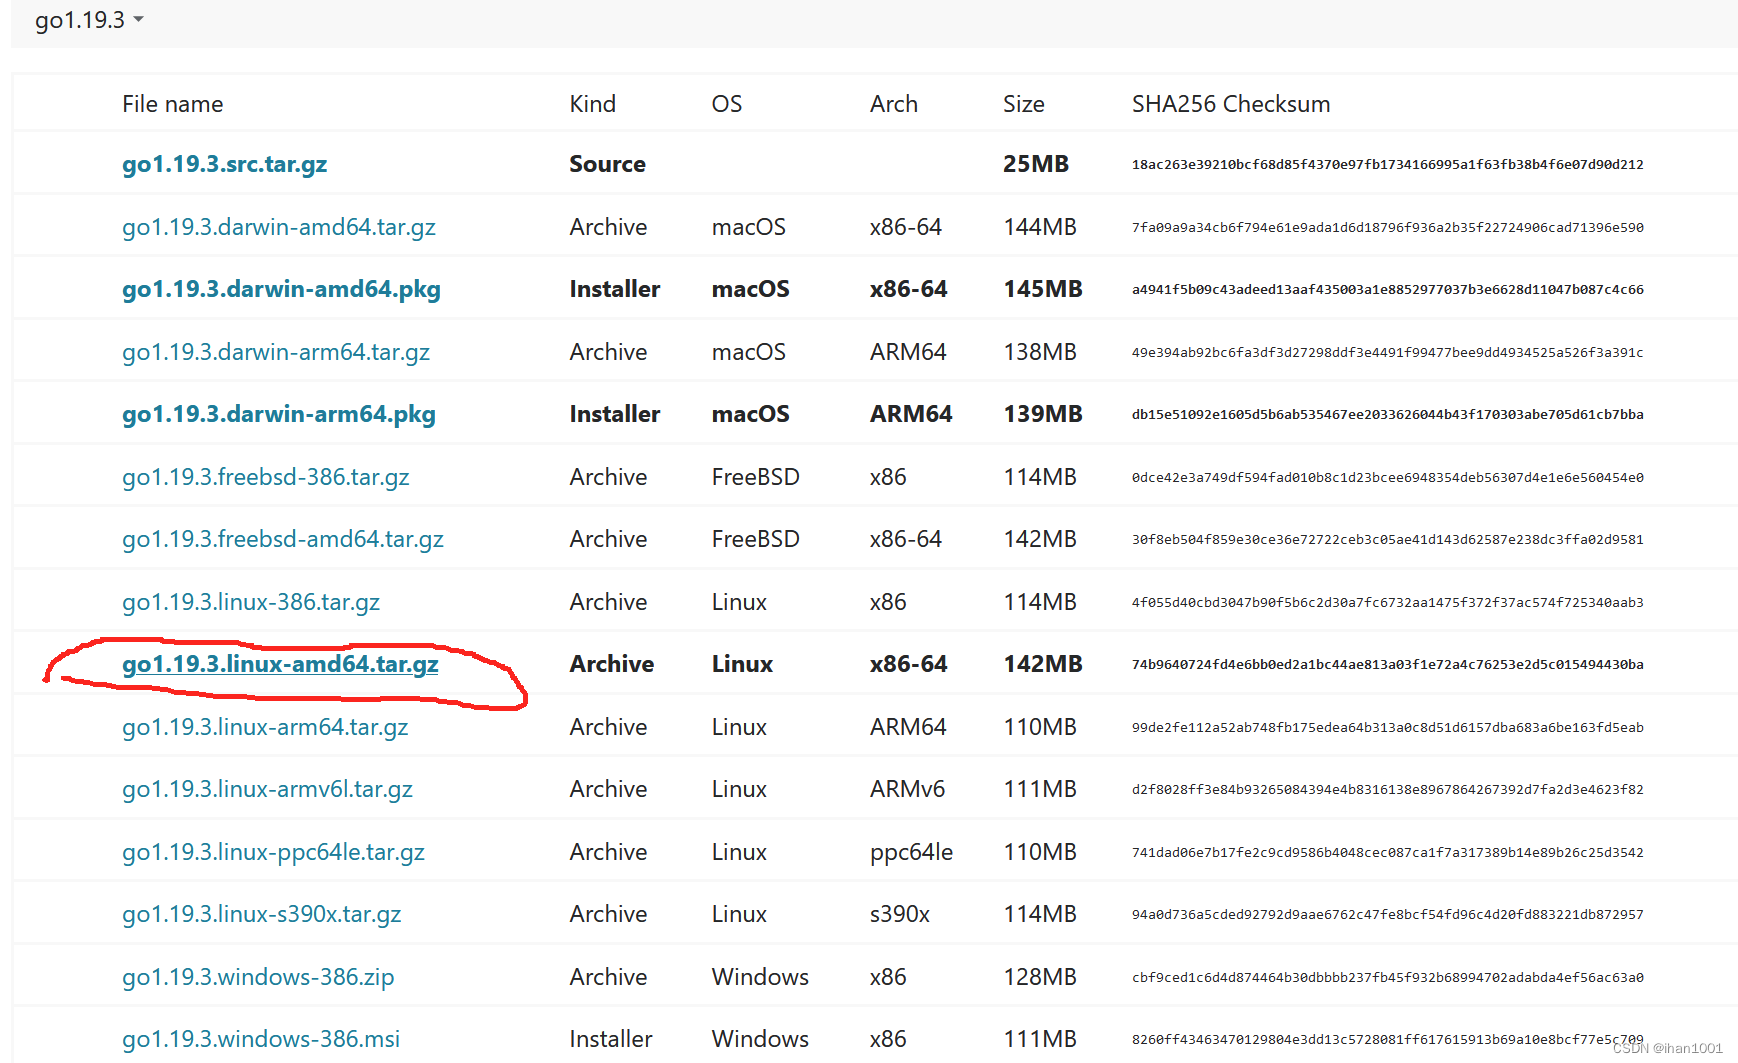
Task: Select the File name column header
Action: (x=173, y=104)
